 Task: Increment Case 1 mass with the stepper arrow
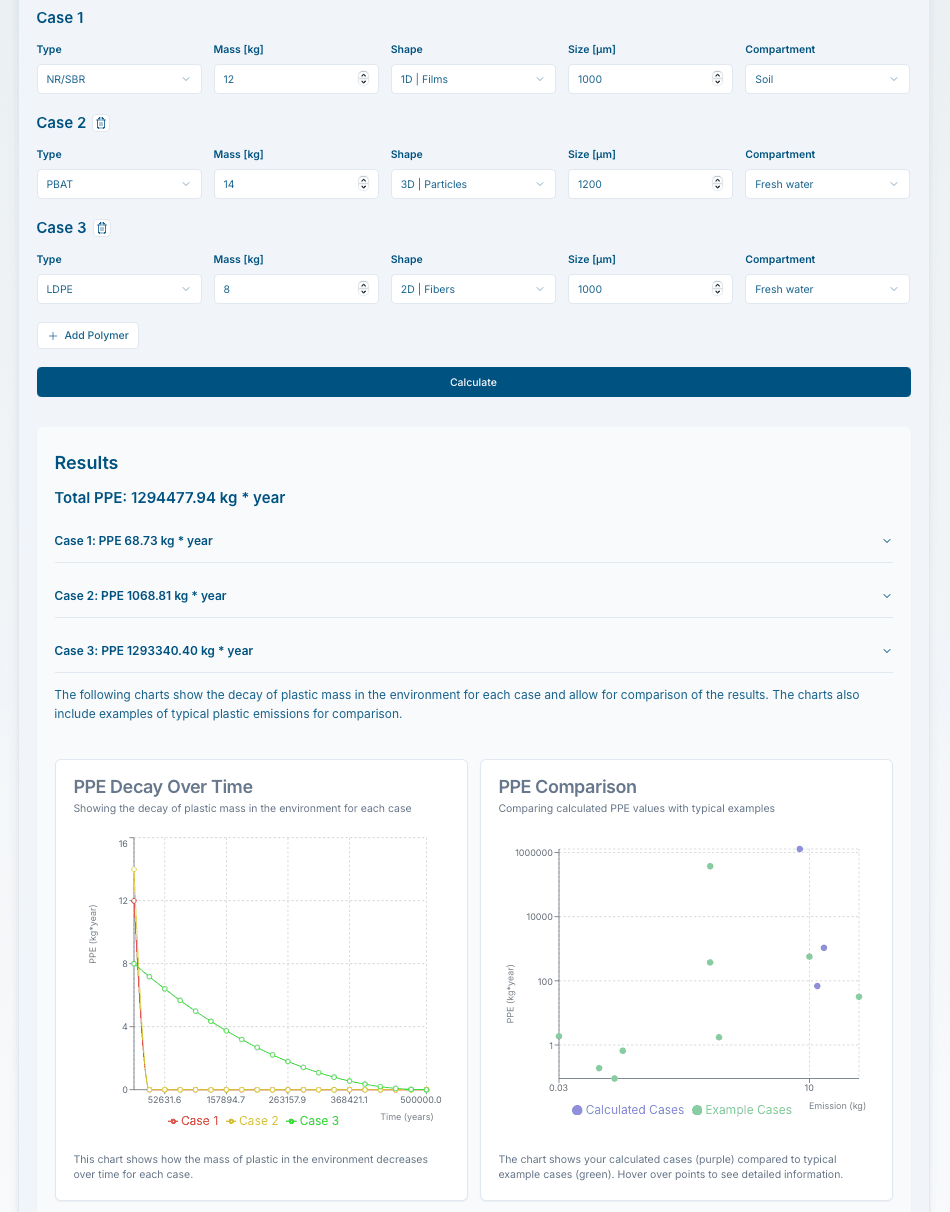[363, 75]
